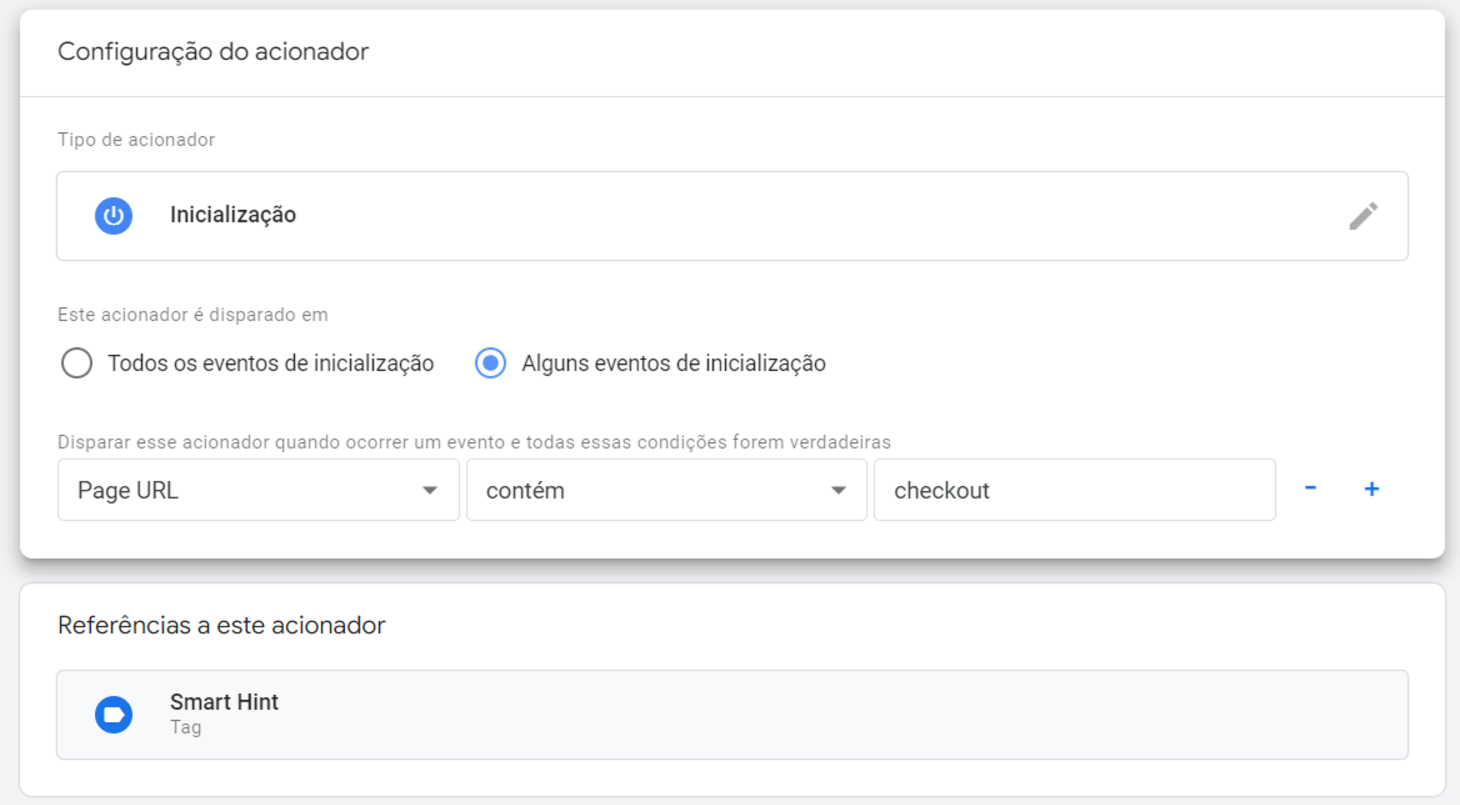
Task: Remove the condition with the minus icon
Action: tap(1310, 489)
